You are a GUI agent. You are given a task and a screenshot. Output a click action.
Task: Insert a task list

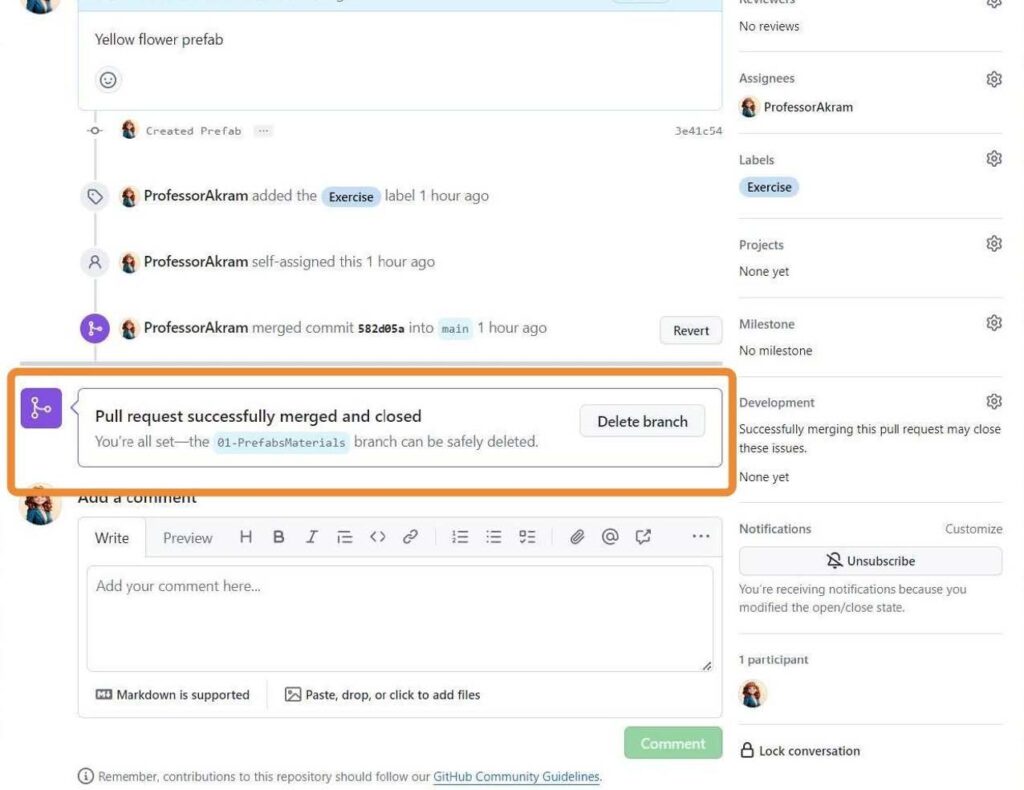pos(527,537)
